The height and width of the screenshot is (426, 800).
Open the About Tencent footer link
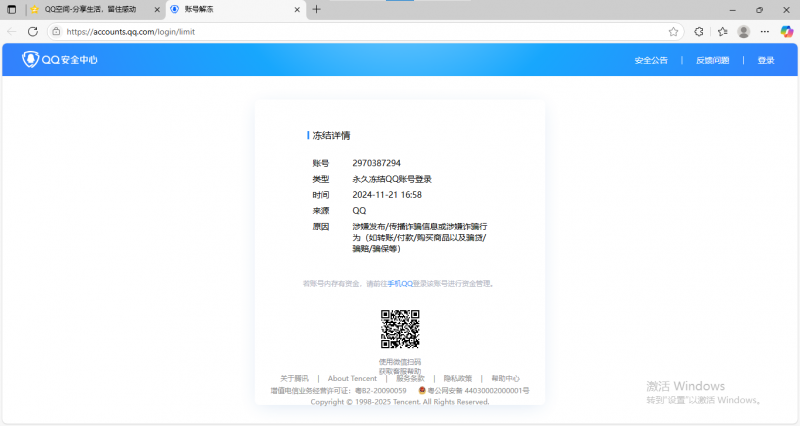(352, 379)
